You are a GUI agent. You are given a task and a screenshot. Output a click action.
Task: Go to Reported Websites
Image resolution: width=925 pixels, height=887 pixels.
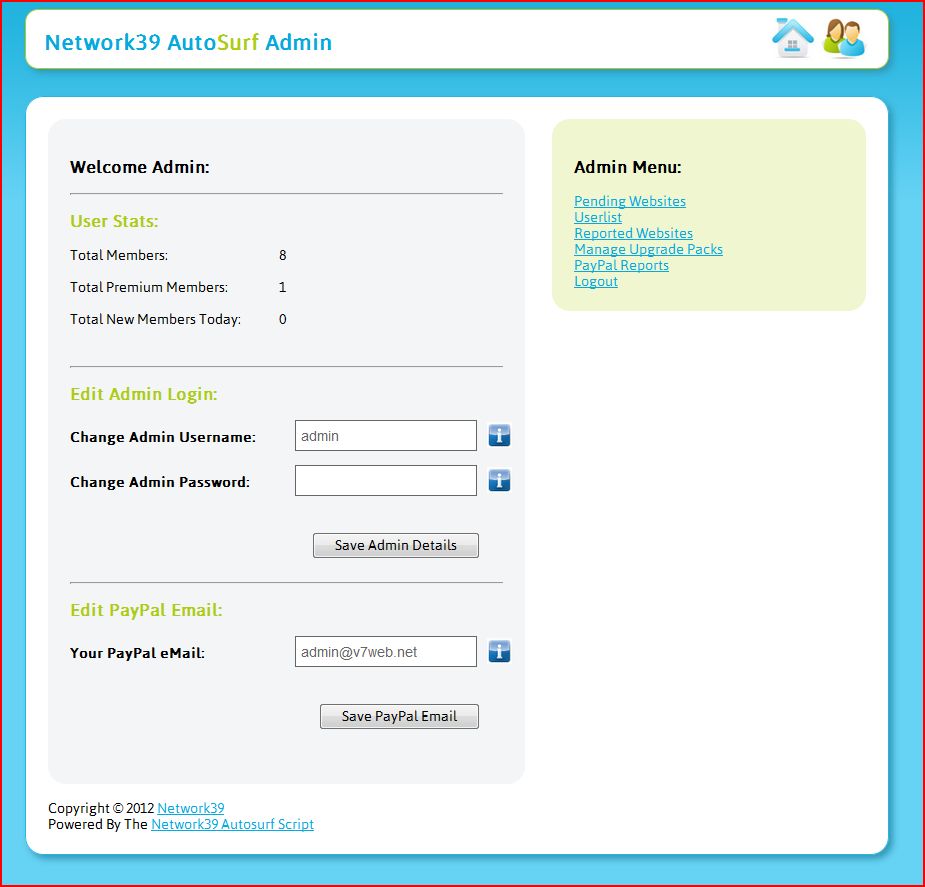pos(633,233)
